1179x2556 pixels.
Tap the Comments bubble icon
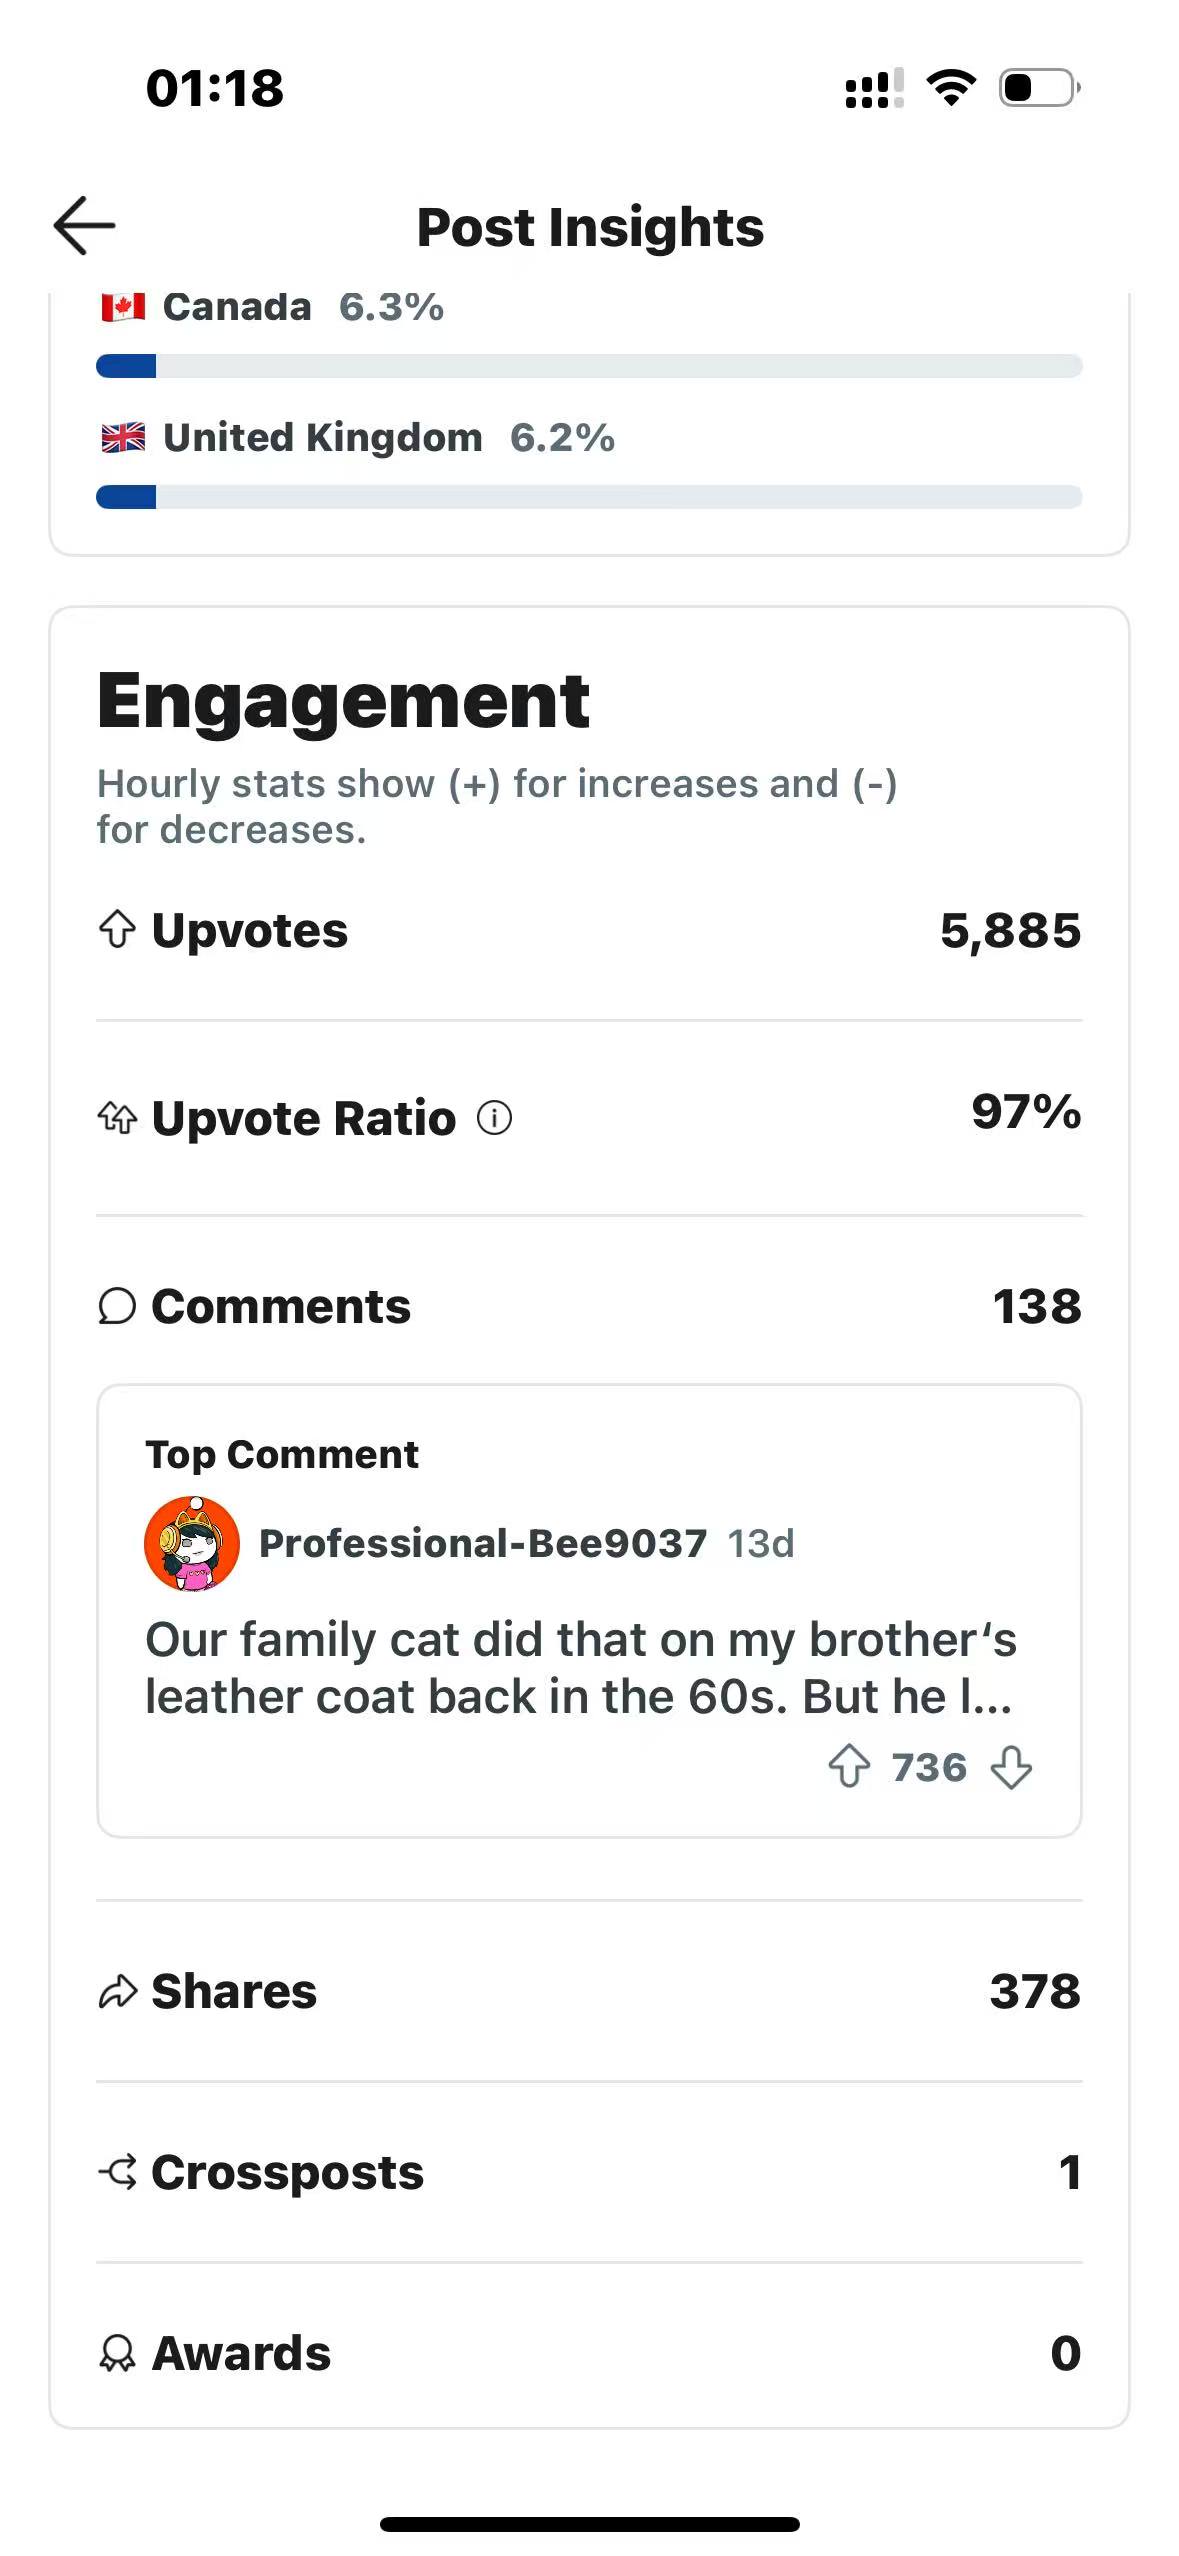(x=117, y=1306)
